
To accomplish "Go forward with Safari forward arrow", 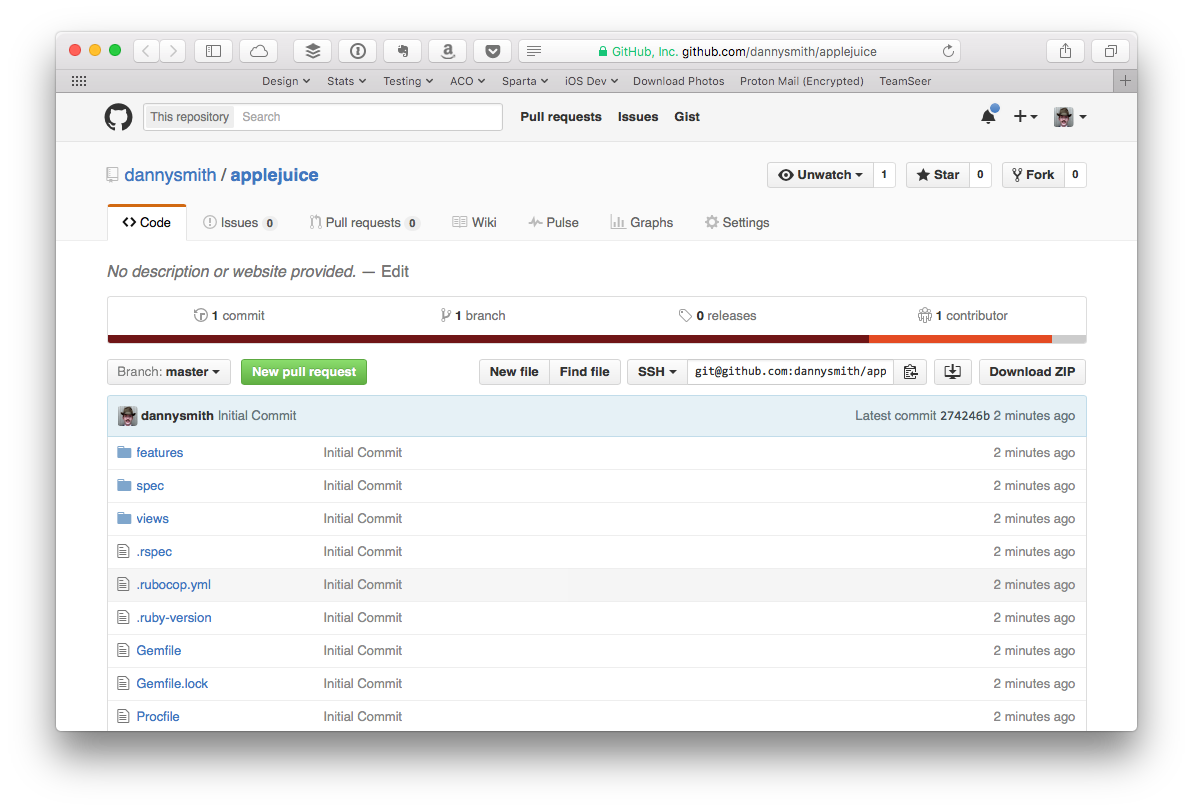I will click(173, 51).
